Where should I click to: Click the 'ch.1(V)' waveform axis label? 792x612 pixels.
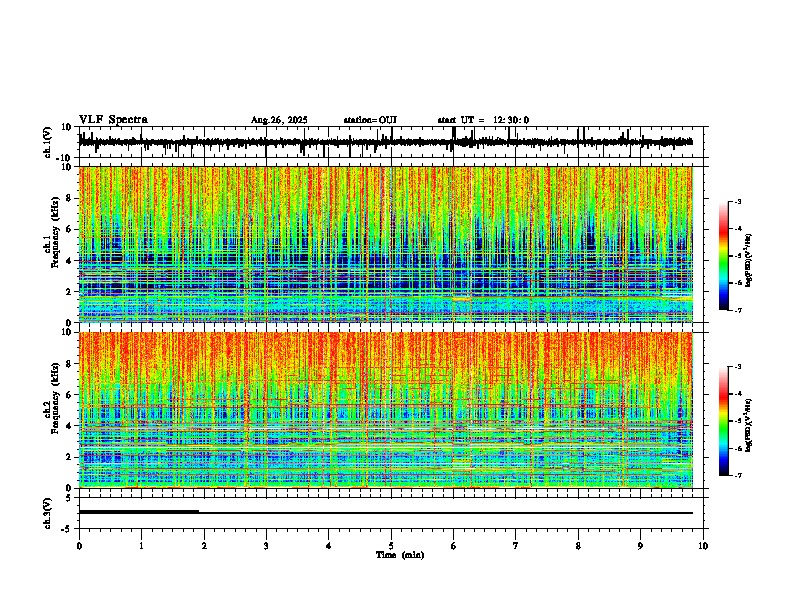[x=48, y=142]
